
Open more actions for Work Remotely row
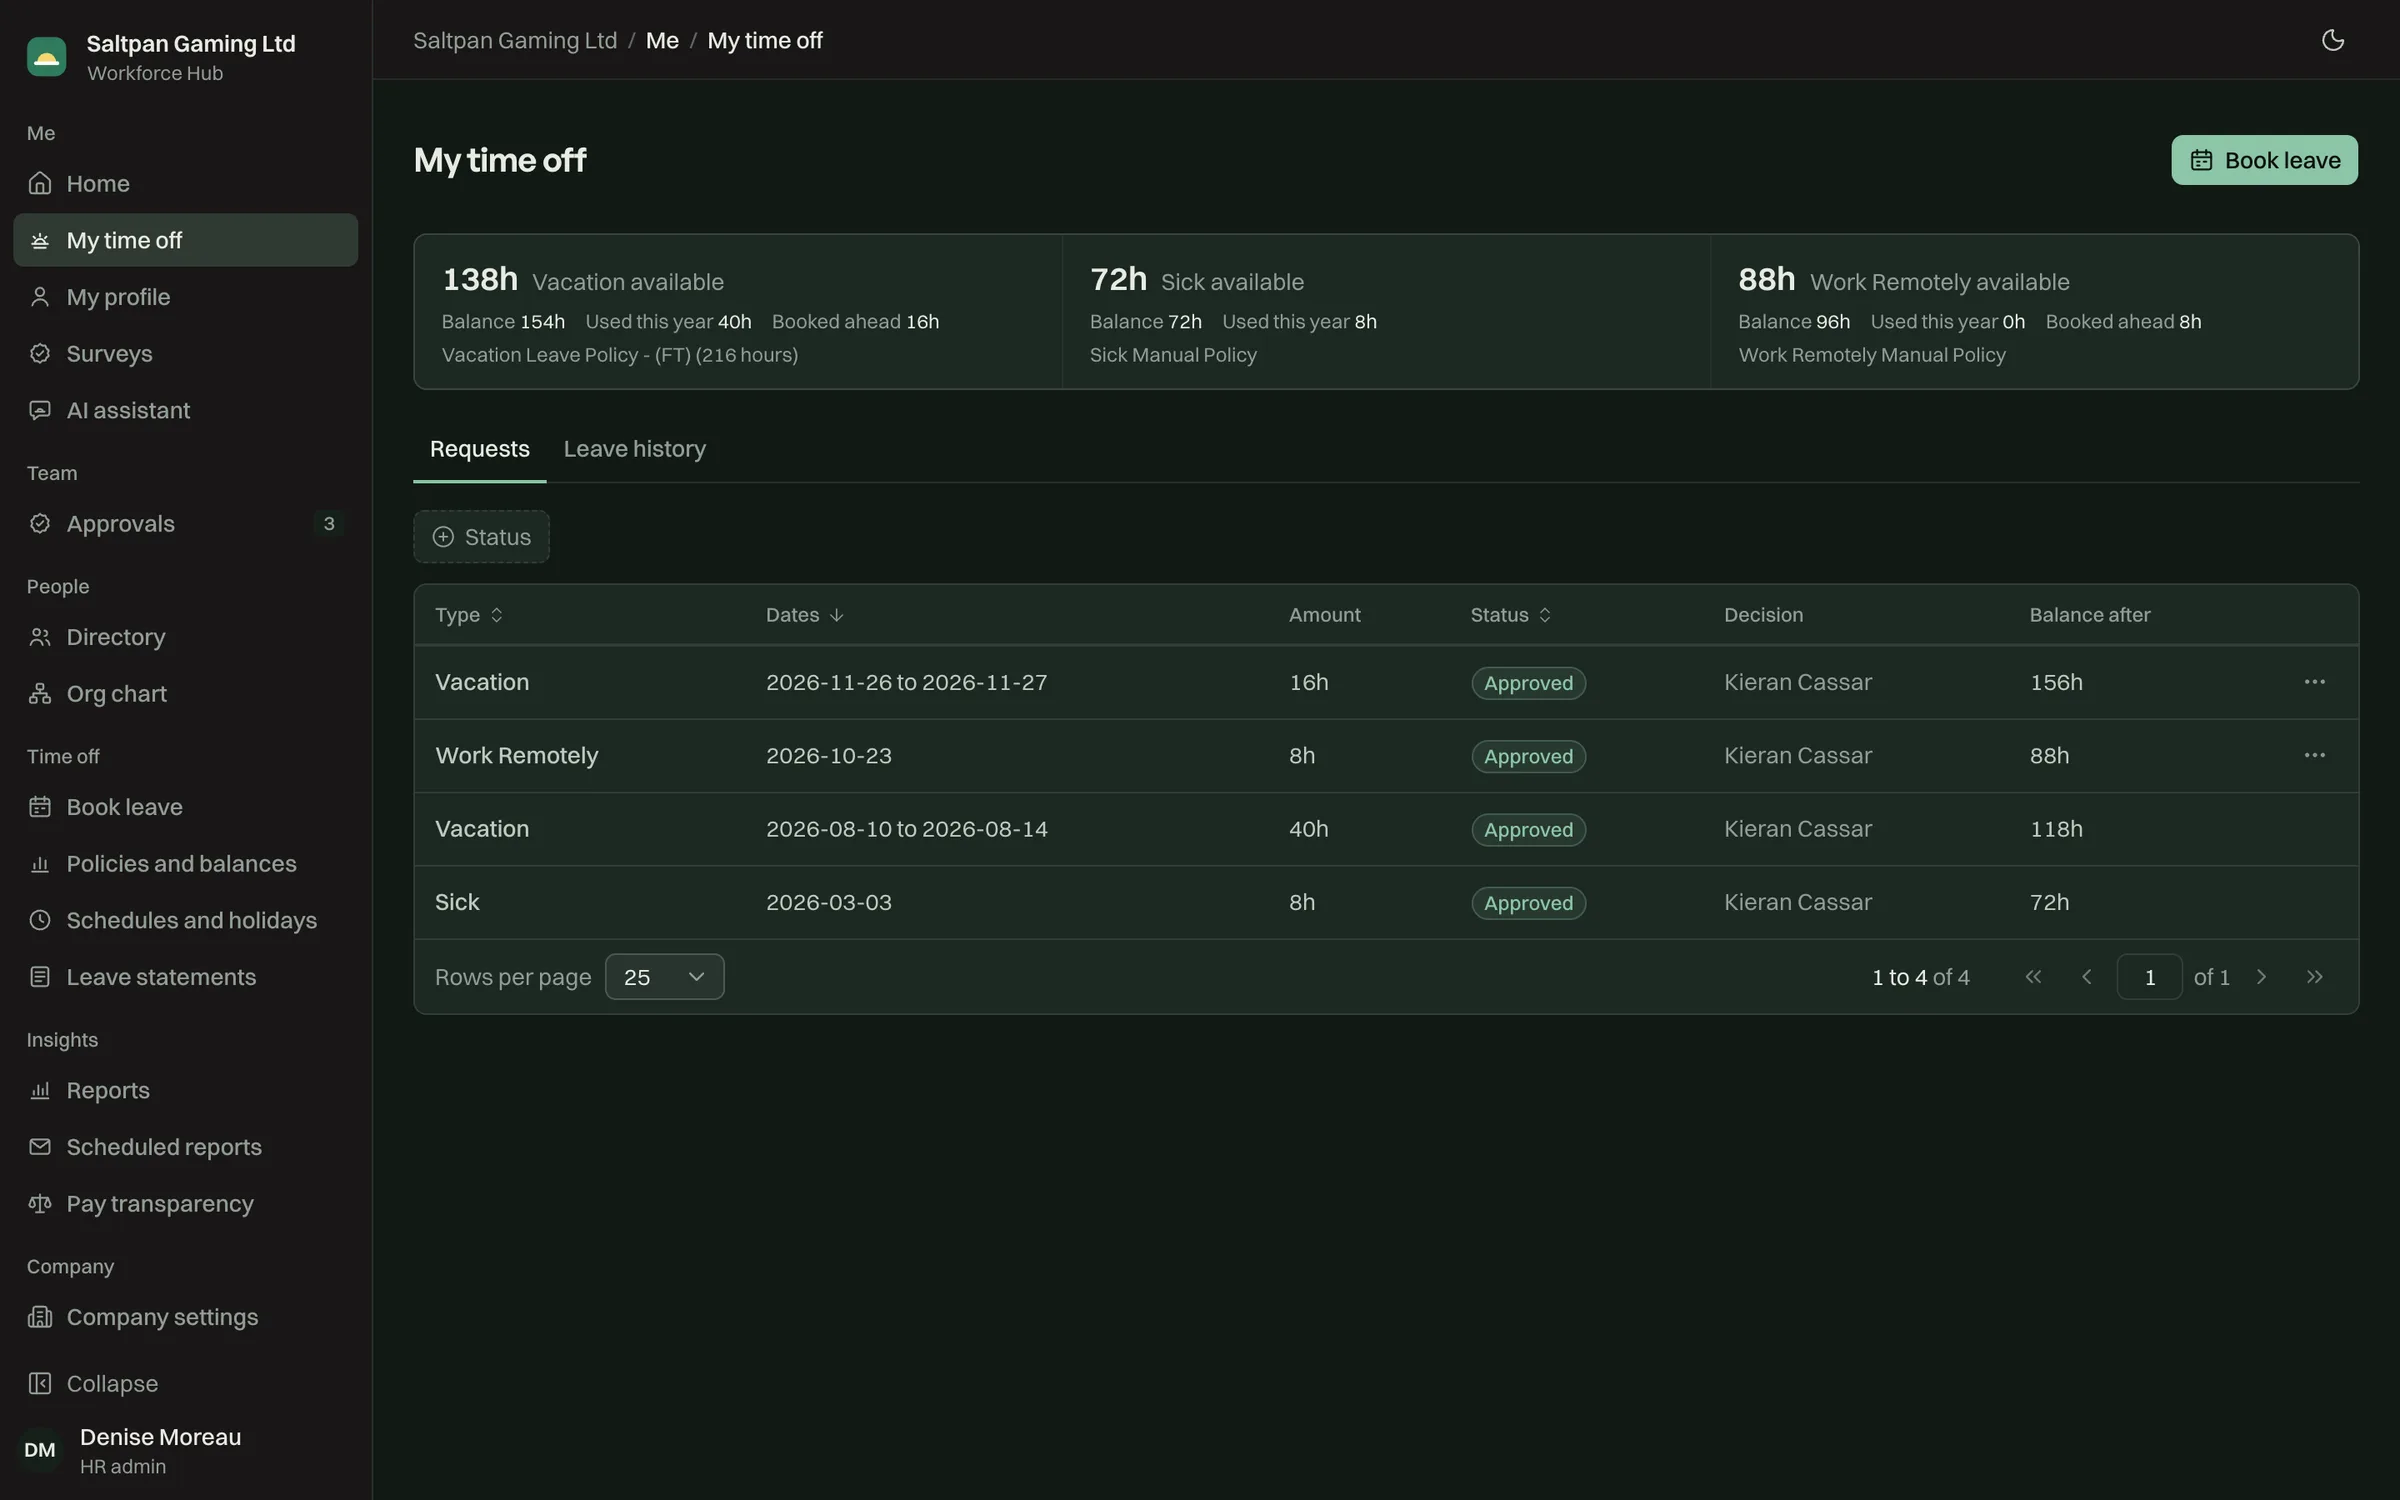pos(2314,755)
